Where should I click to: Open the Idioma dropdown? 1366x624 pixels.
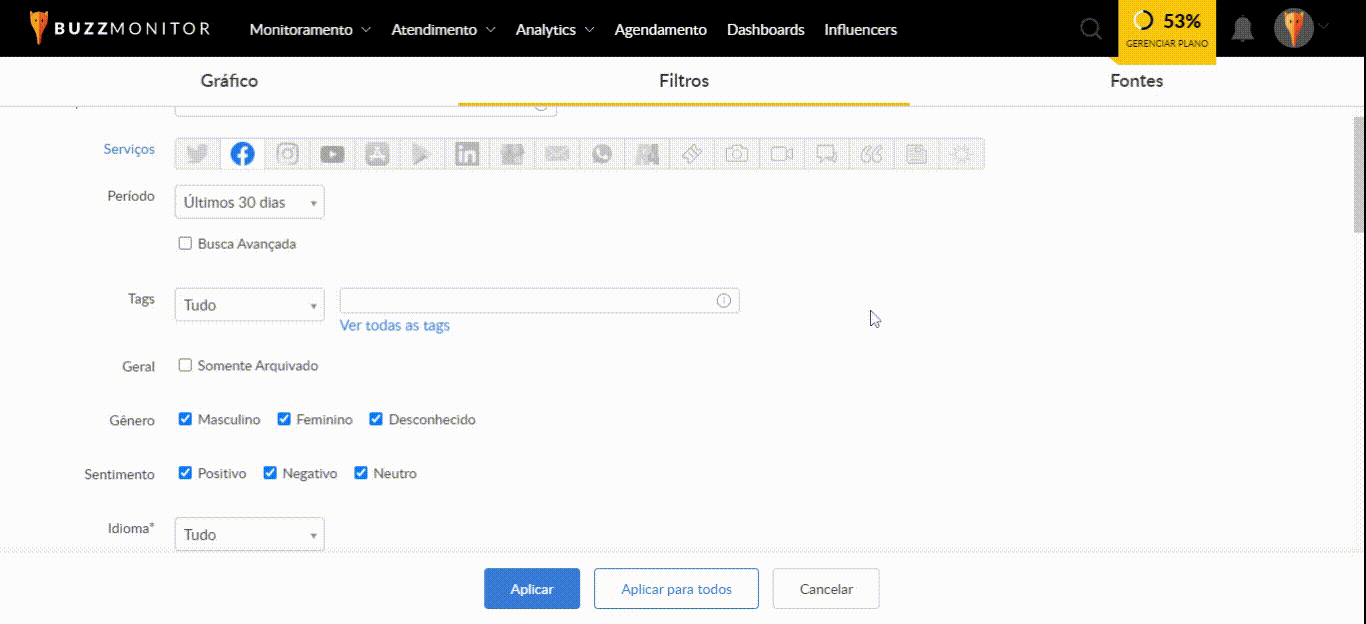click(249, 535)
